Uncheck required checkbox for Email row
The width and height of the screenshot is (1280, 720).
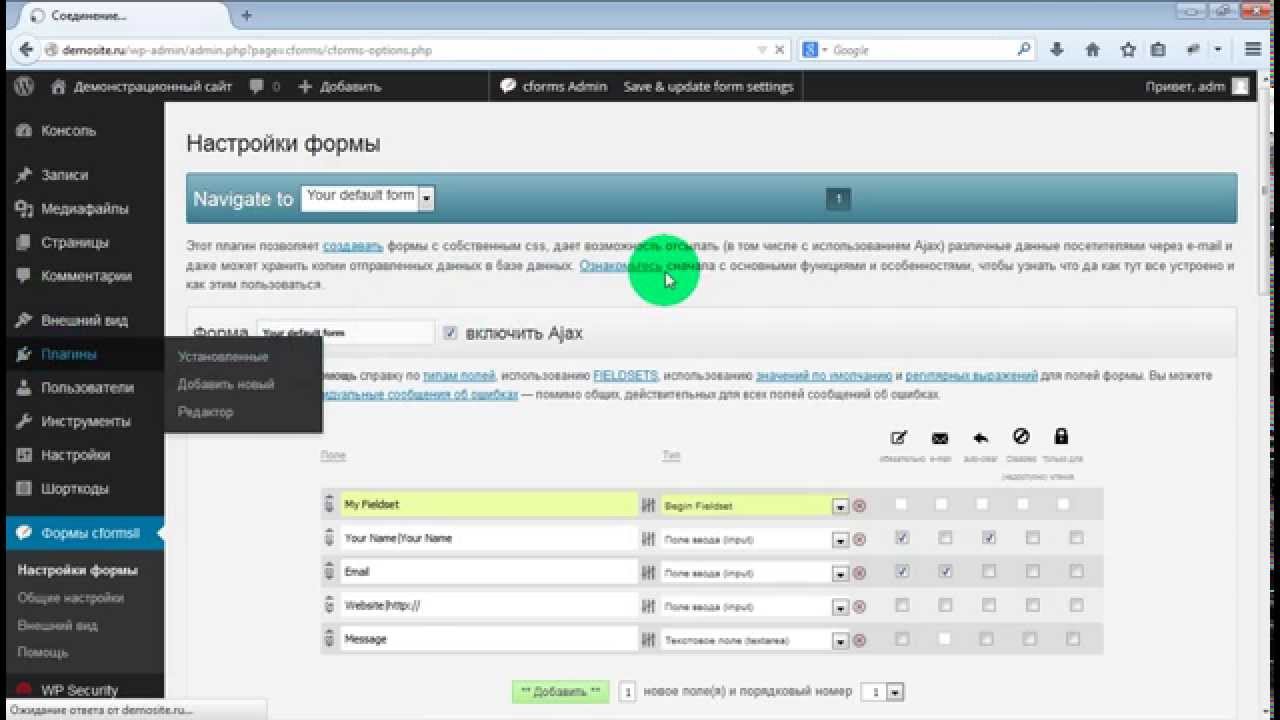902,572
